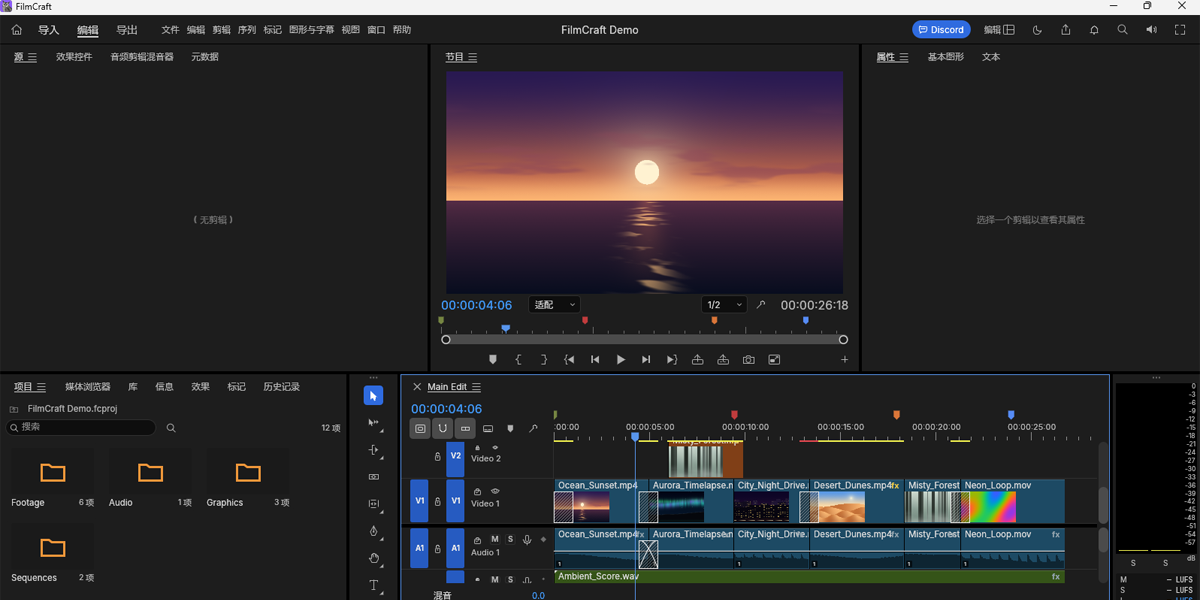1200x600 pixels.
Task: Open the 适配 zoom level dropdown
Action: (x=555, y=305)
